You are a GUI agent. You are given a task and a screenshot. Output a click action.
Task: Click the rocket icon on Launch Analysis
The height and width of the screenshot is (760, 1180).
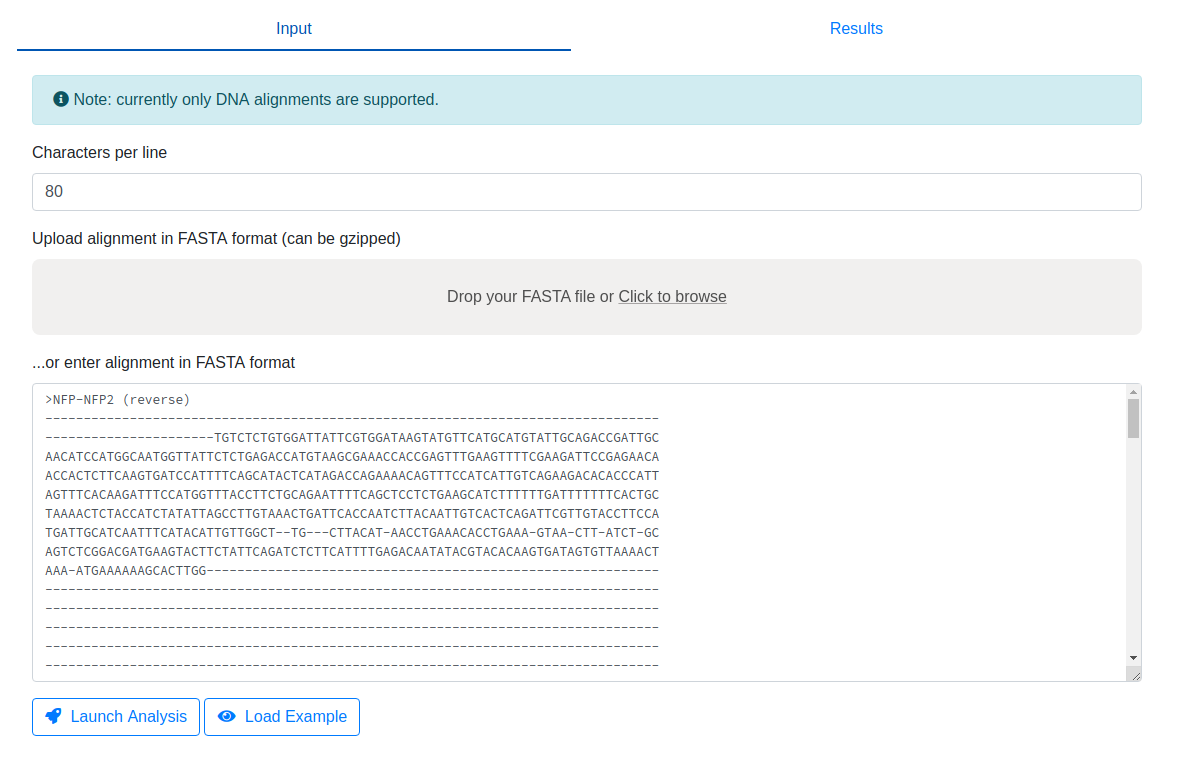point(54,716)
